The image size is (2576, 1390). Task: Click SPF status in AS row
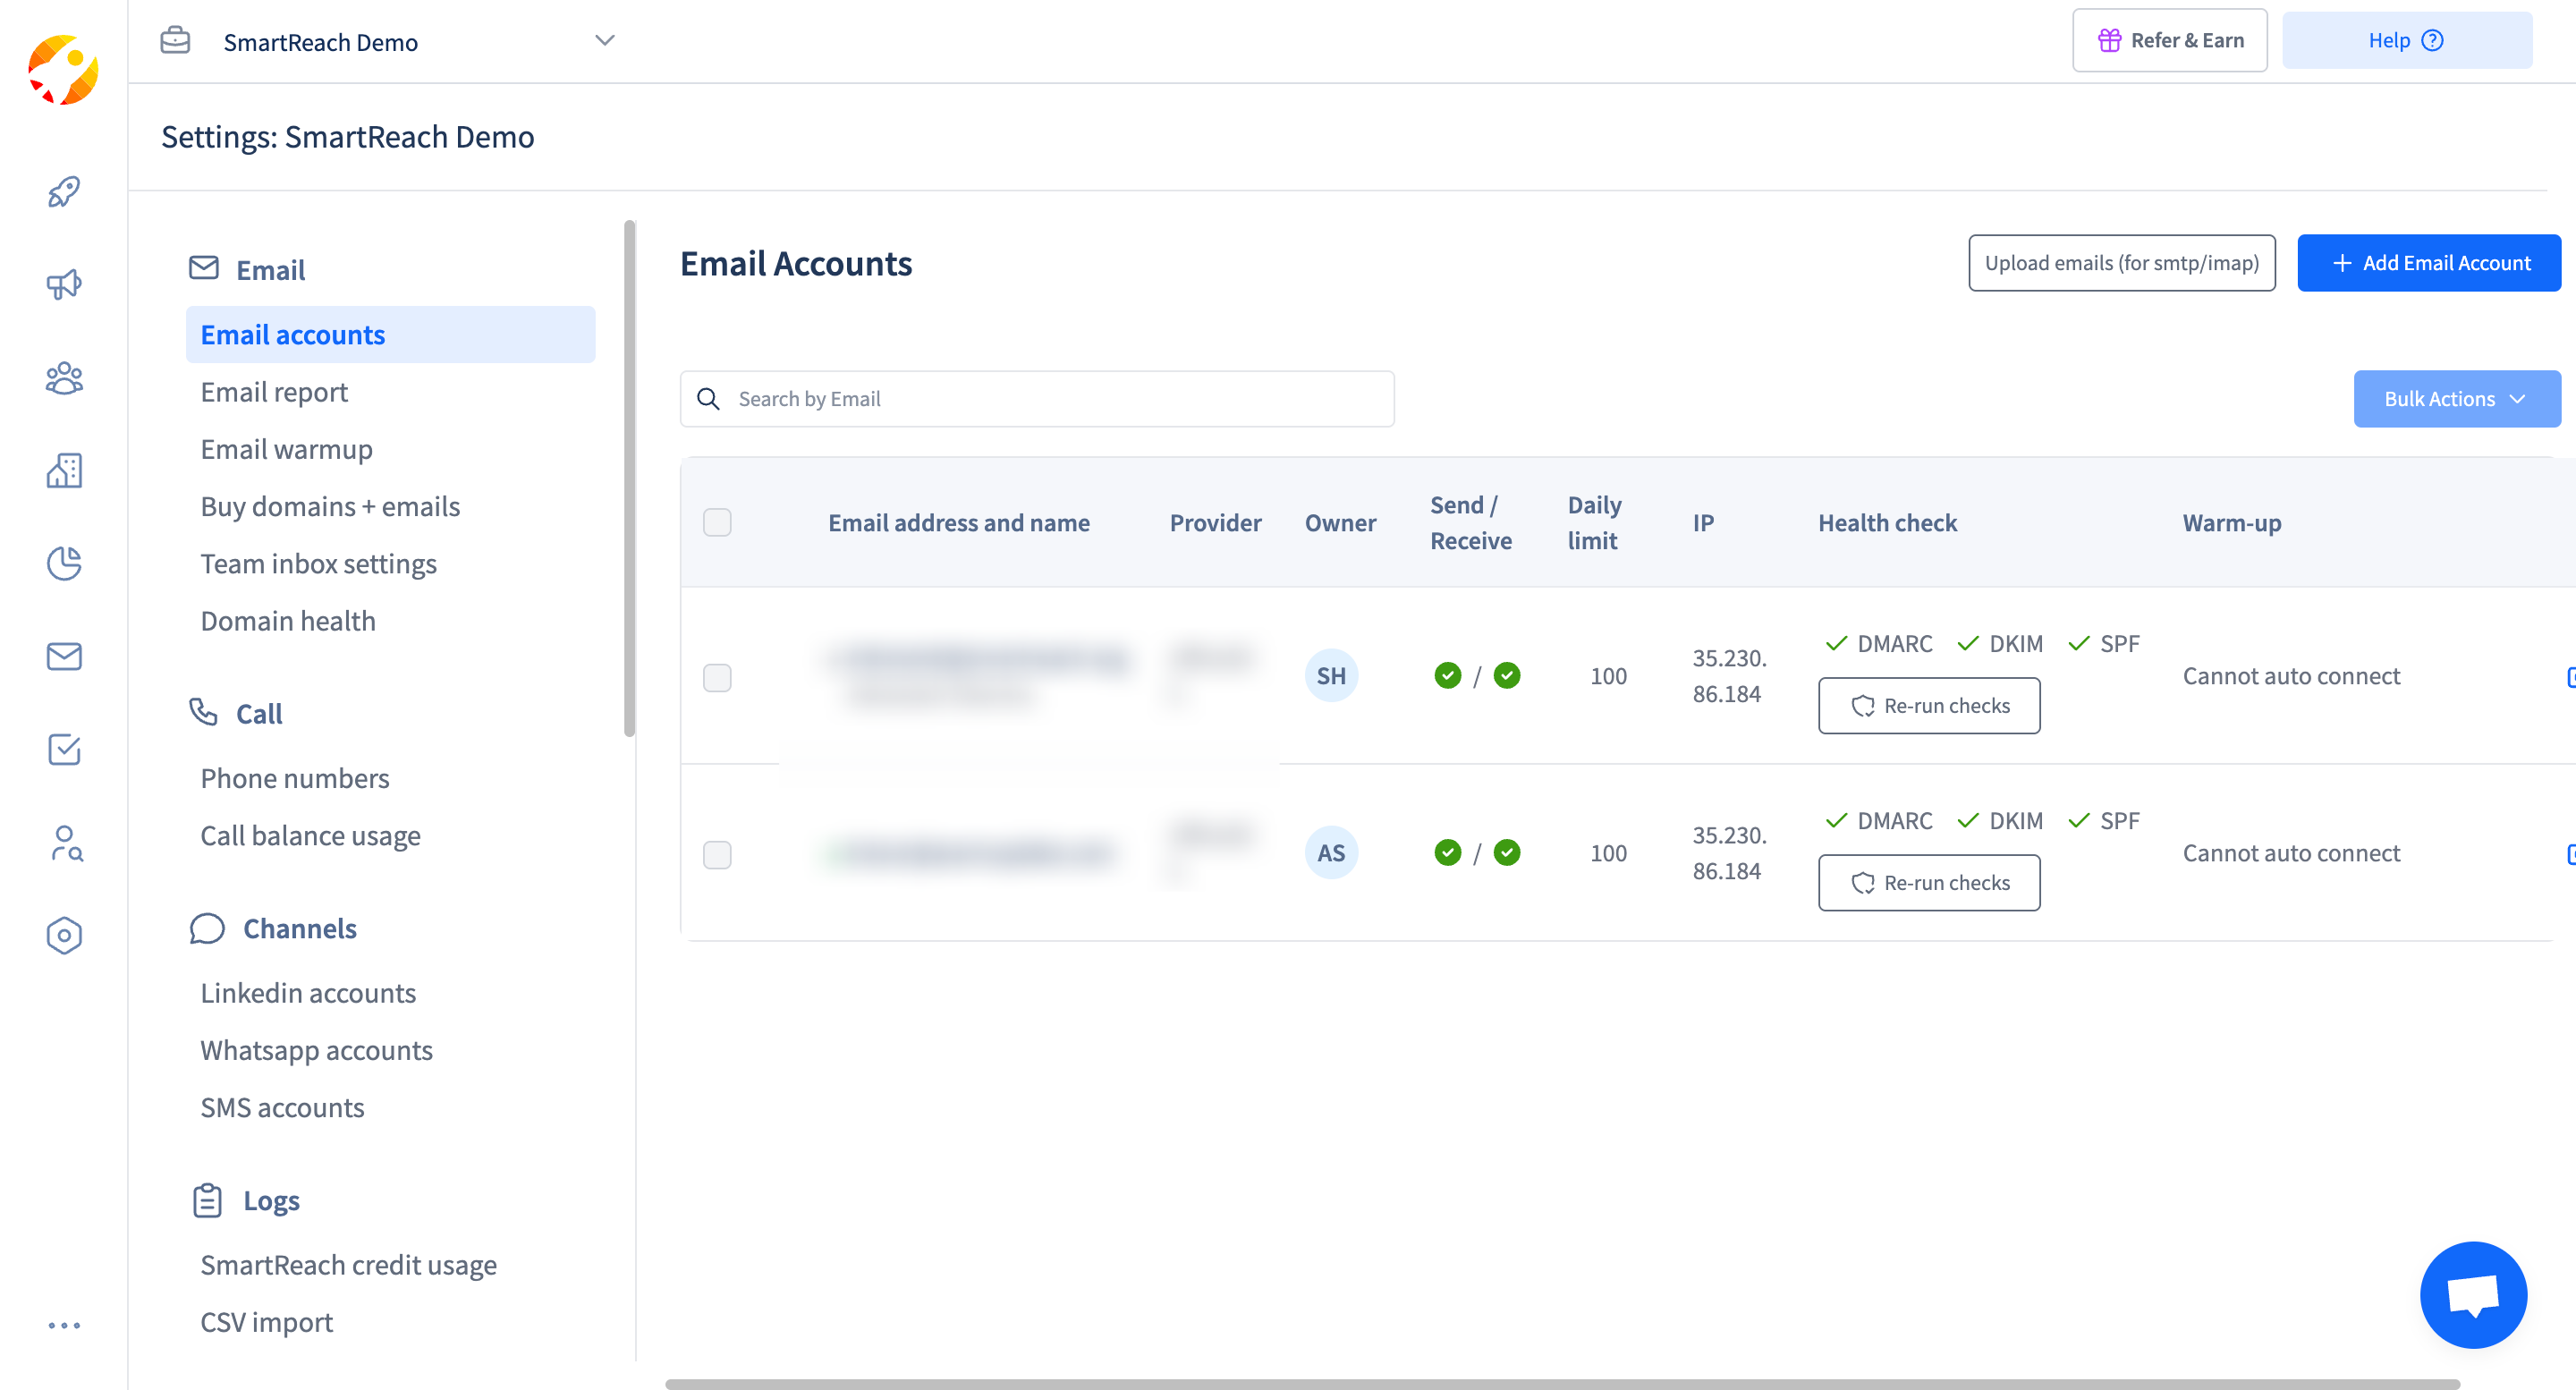coord(2103,821)
